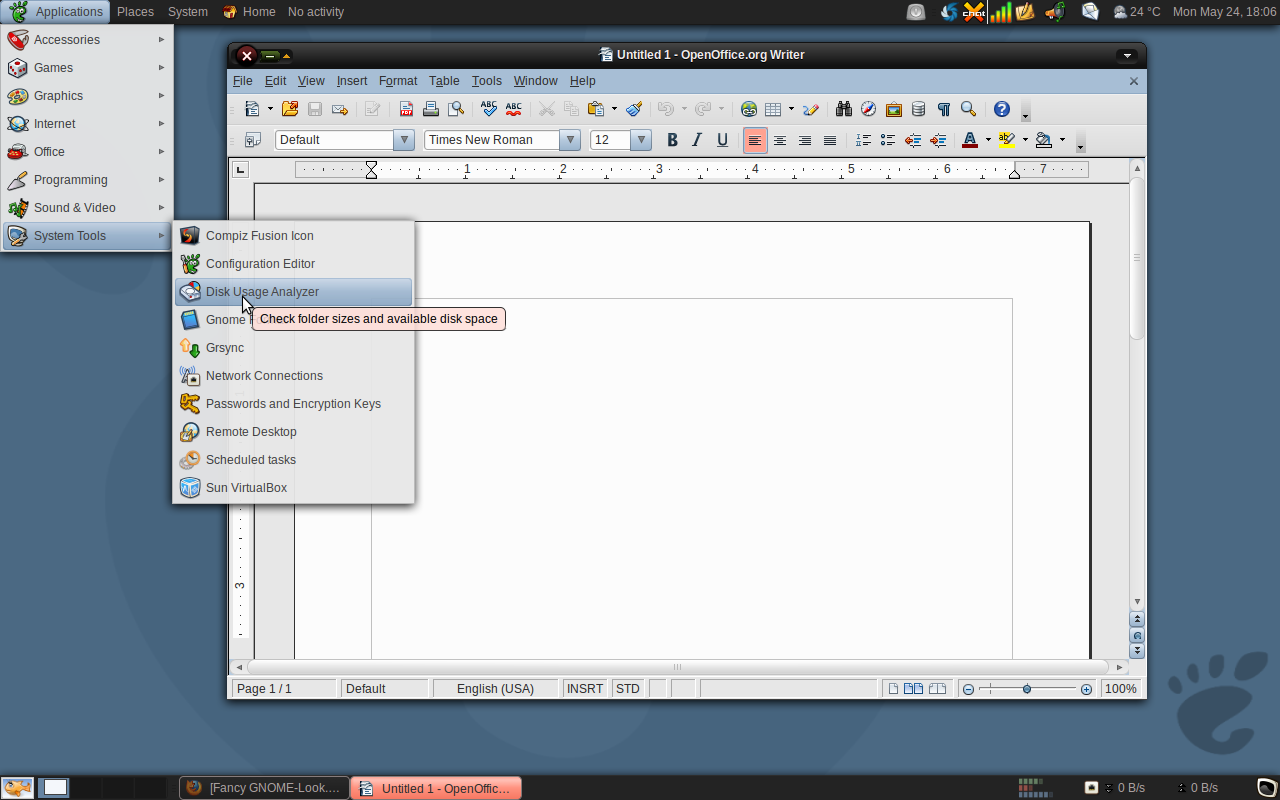Open the New document icon in Writer
This screenshot has height=800, width=1280.
(253, 109)
